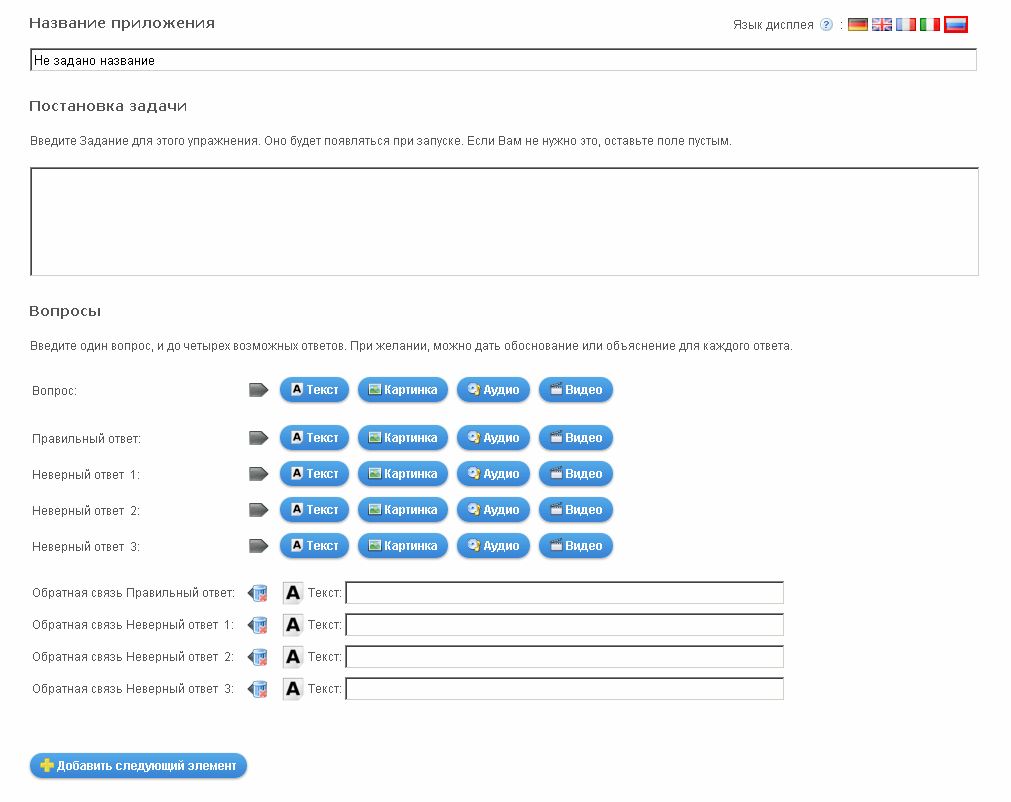Set Текст for Неверный ответ 3
The image size is (1011, 802).
pos(315,546)
